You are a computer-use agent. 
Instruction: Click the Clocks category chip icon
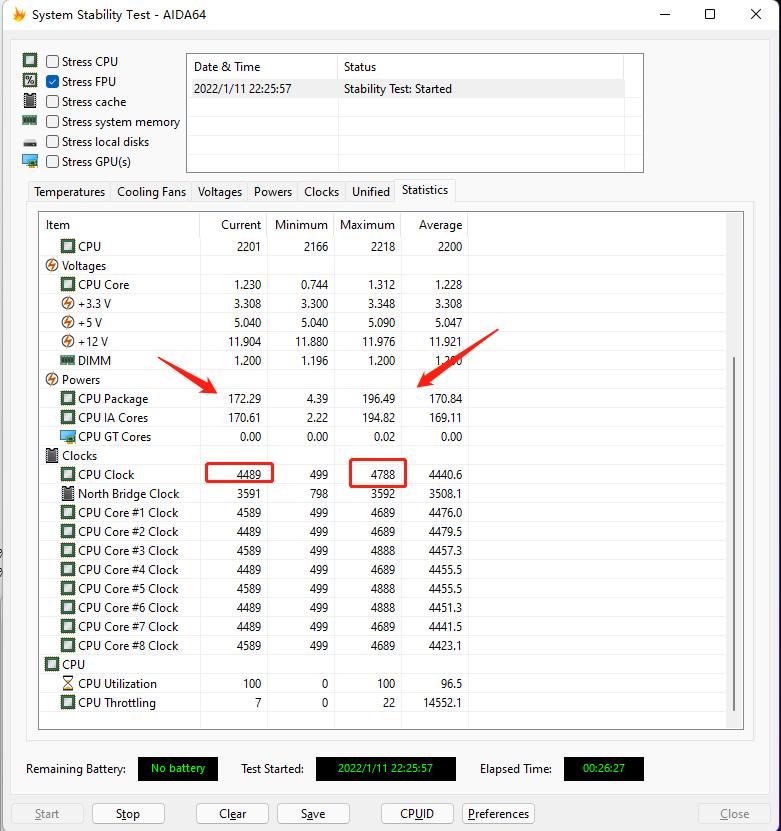[x=52, y=455]
